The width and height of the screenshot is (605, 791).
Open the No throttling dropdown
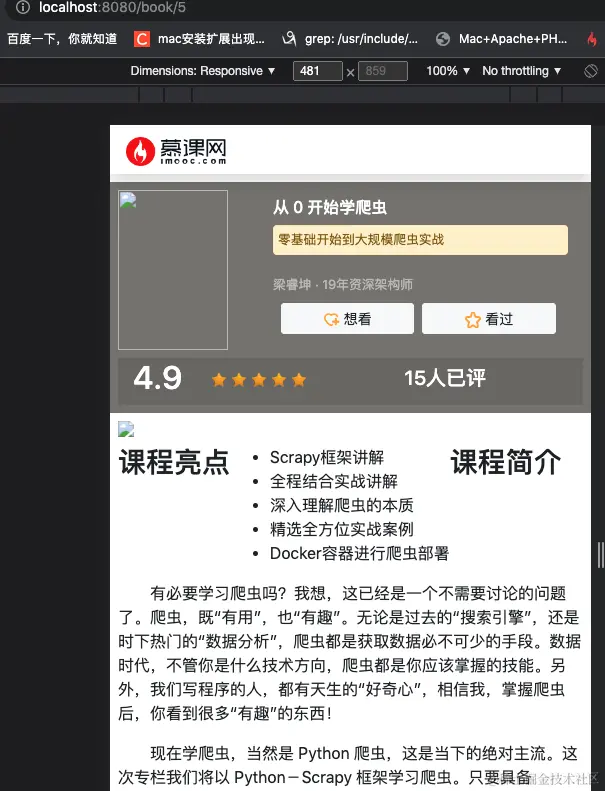pyautogui.click(x=521, y=71)
